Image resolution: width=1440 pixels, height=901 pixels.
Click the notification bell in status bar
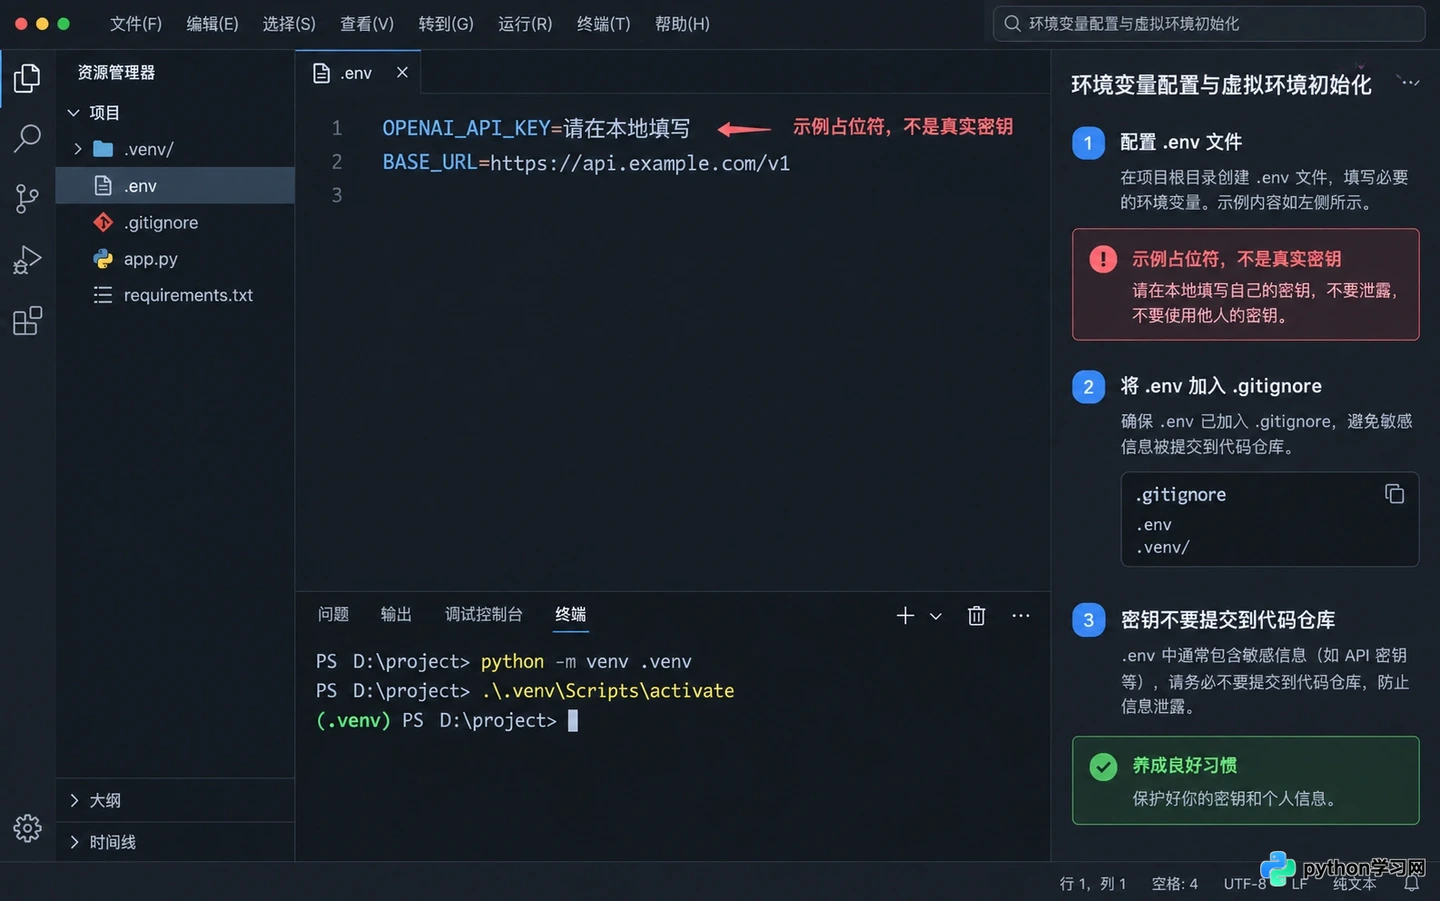click(x=1412, y=884)
